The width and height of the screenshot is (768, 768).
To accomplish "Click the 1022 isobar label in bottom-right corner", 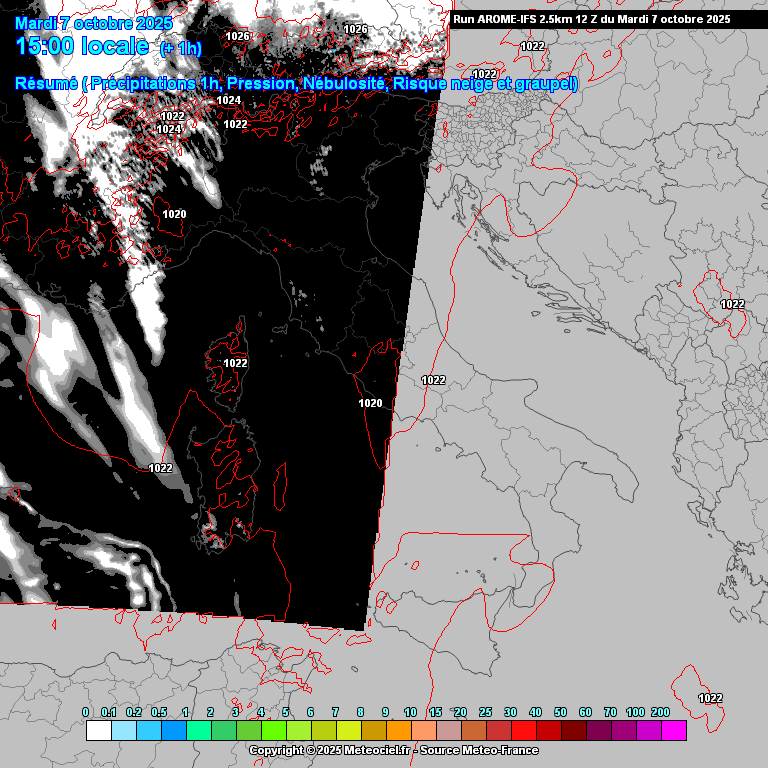I will (710, 698).
